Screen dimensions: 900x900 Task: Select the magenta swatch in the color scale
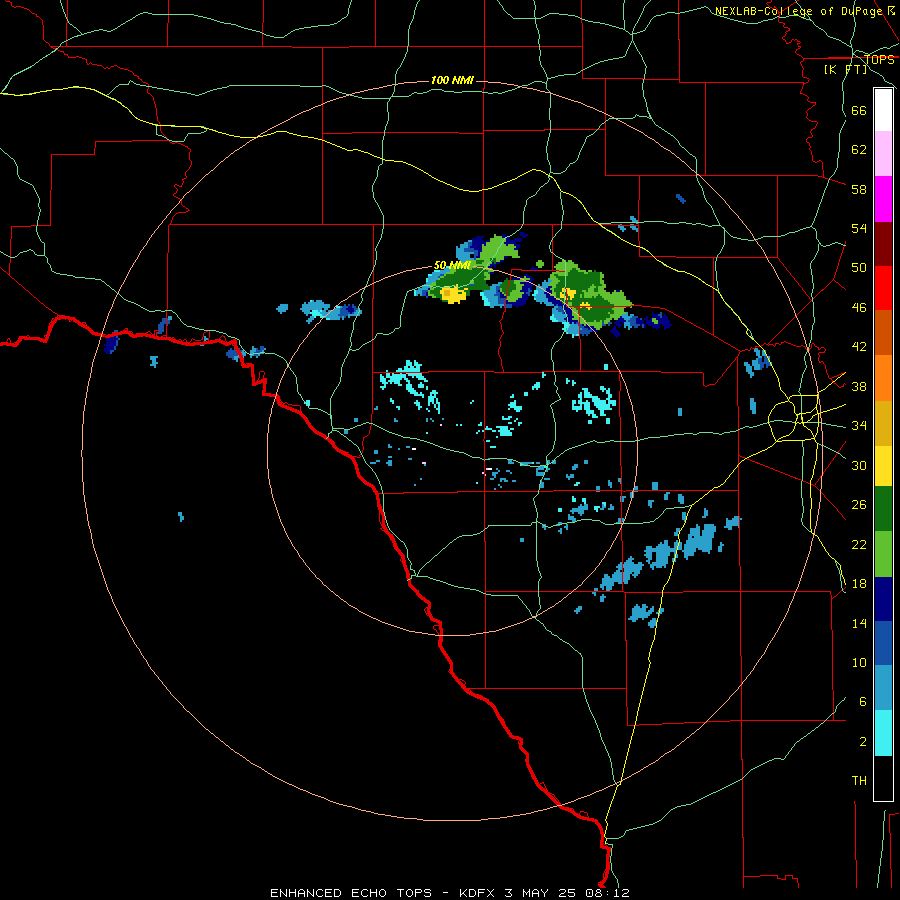point(883,199)
